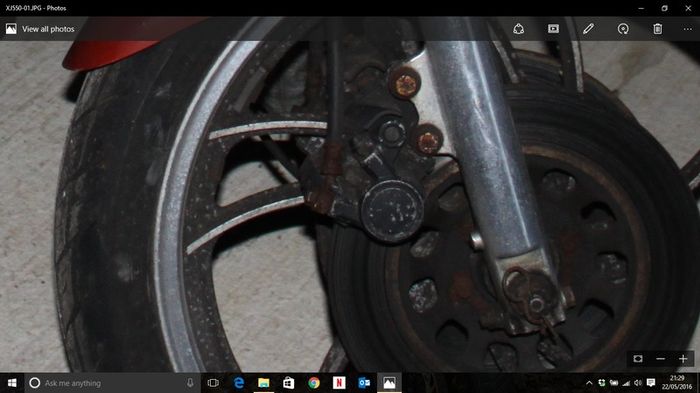This screenshot has width=700, height=393.
Task: Open Task View on the taskbar
Action: tap(213, 383)
